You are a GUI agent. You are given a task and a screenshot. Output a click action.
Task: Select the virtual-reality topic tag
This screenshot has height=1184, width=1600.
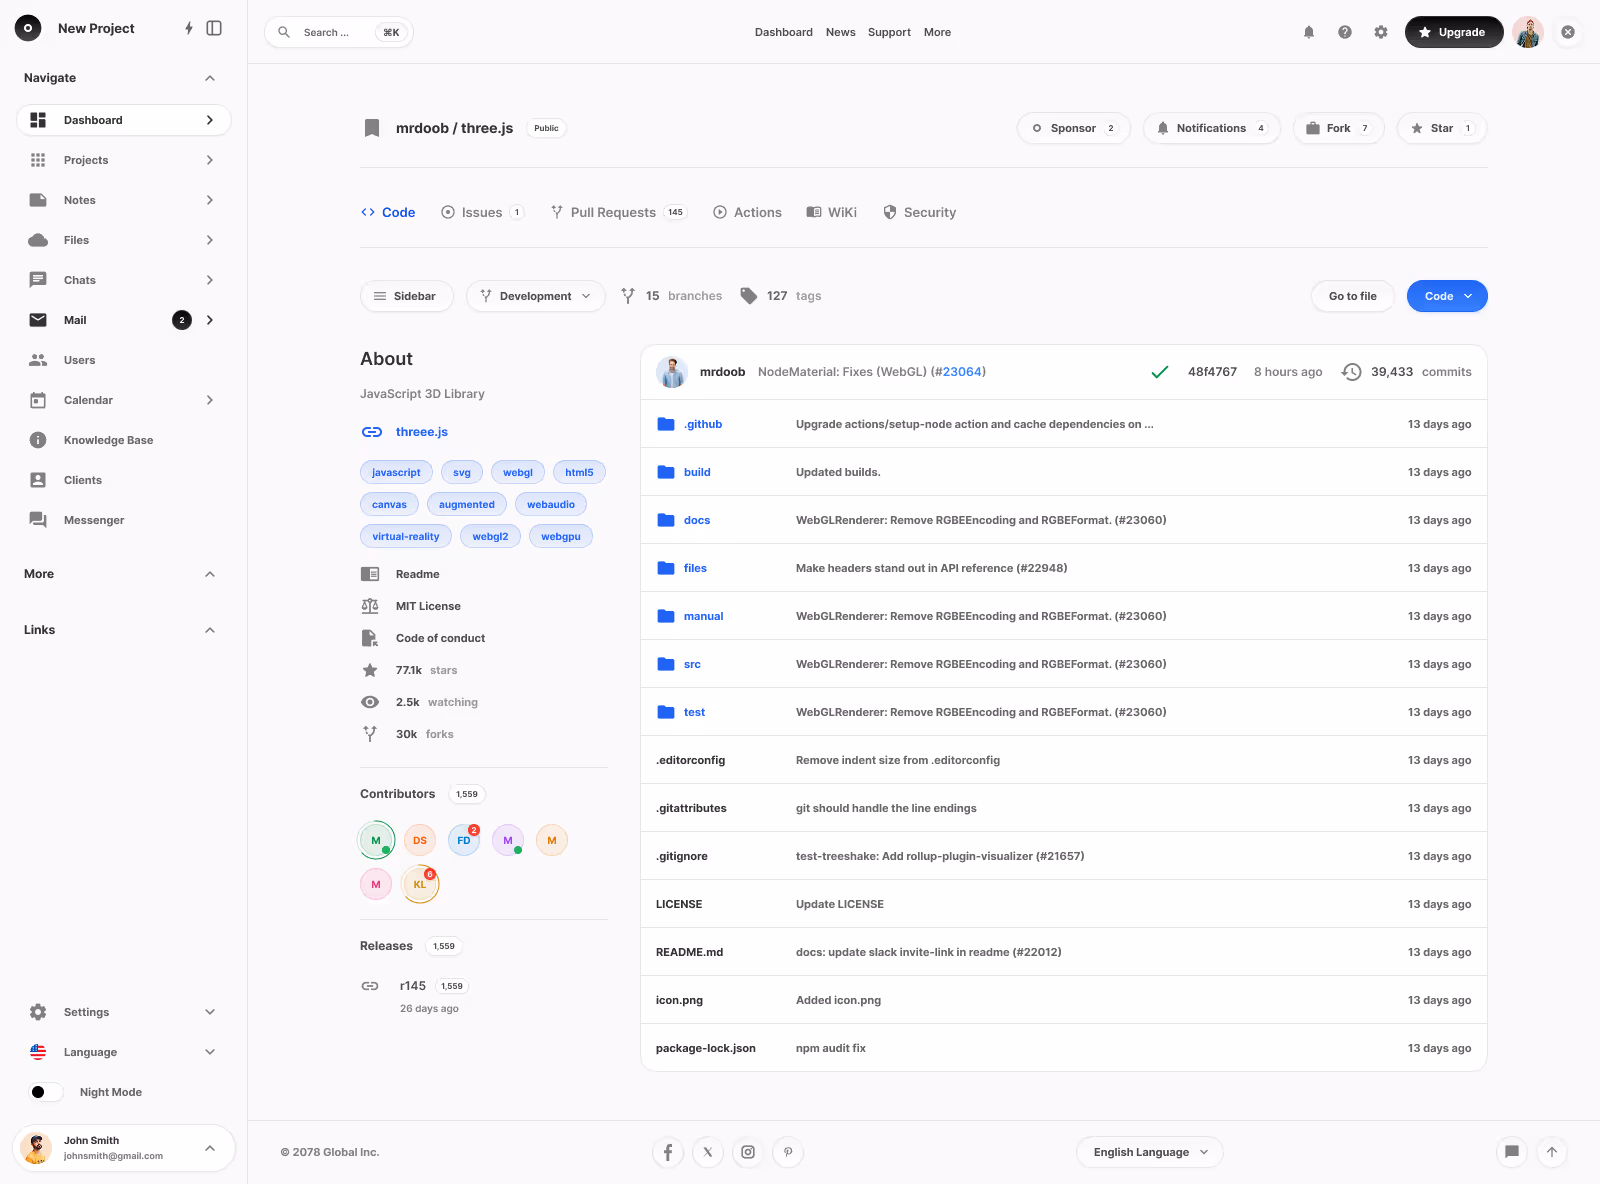(406, 536)
